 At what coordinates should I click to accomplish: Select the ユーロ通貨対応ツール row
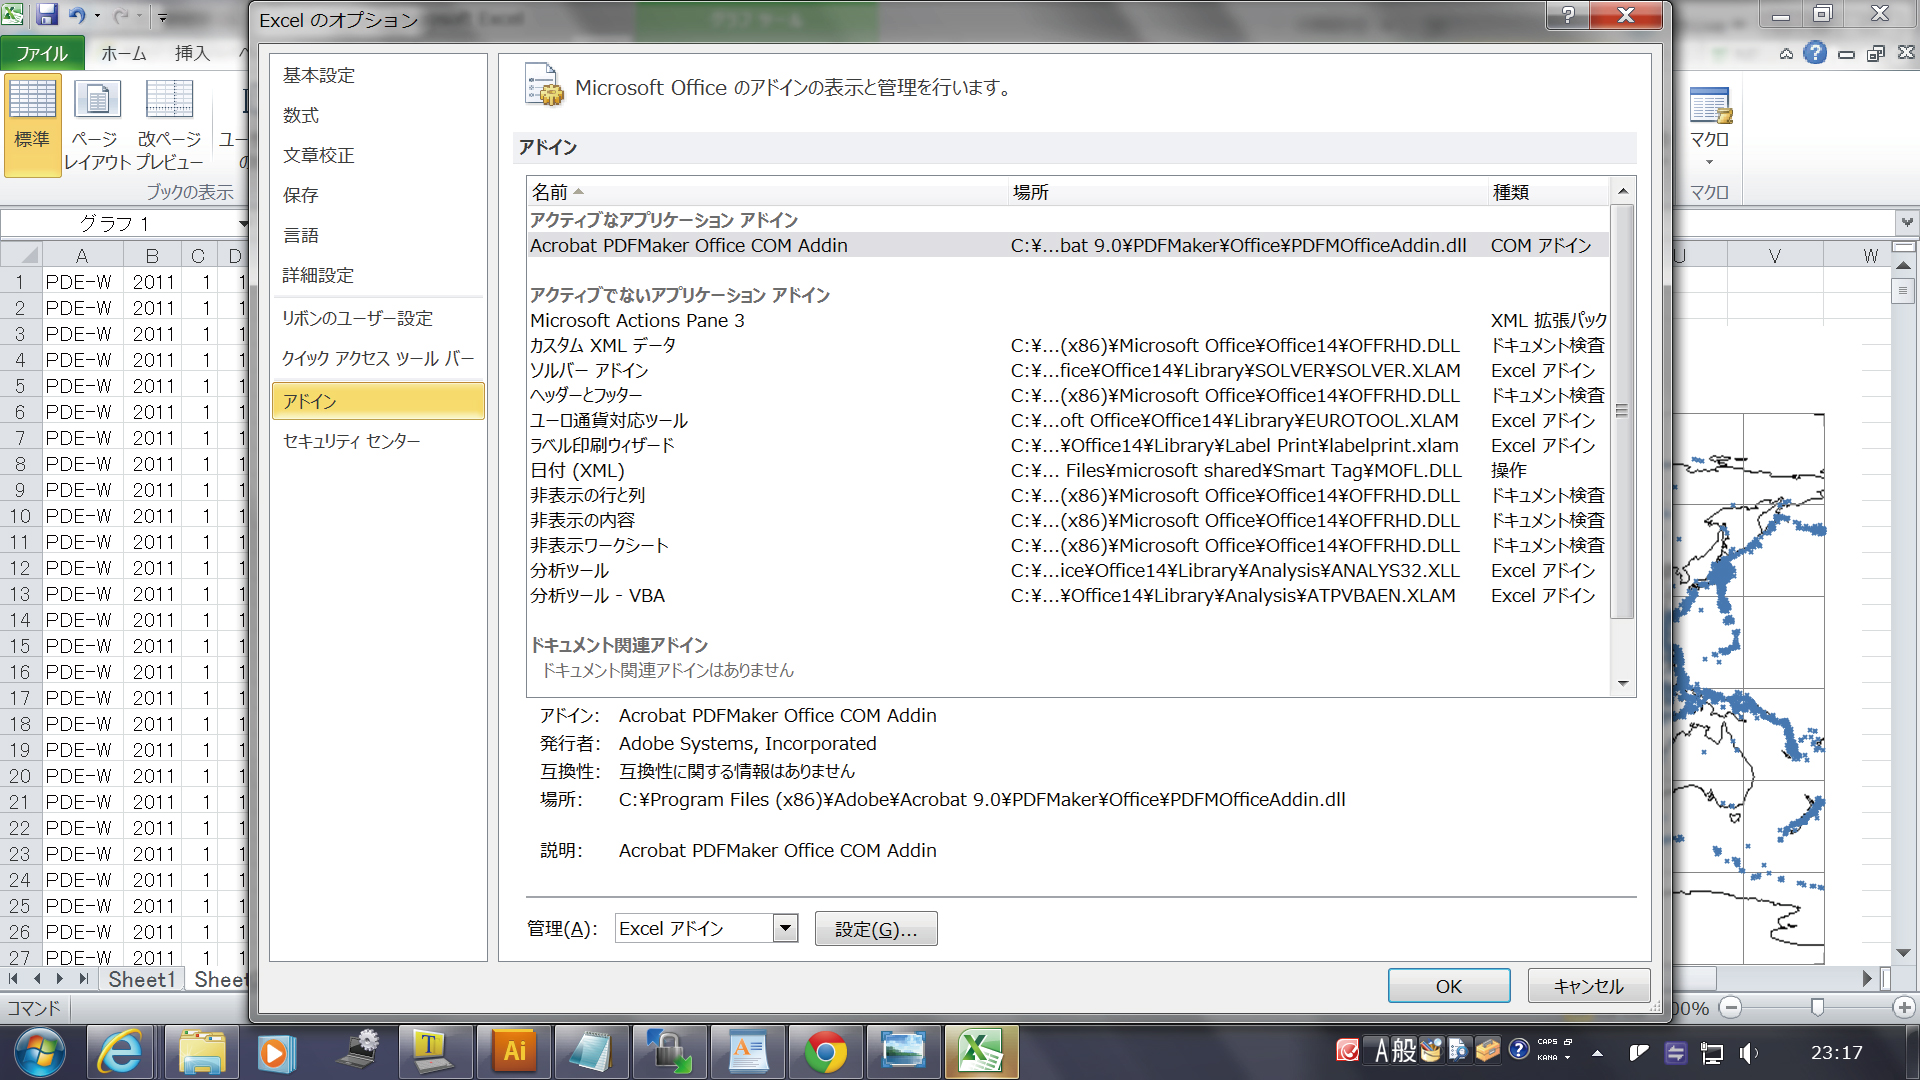[1067, 420]
